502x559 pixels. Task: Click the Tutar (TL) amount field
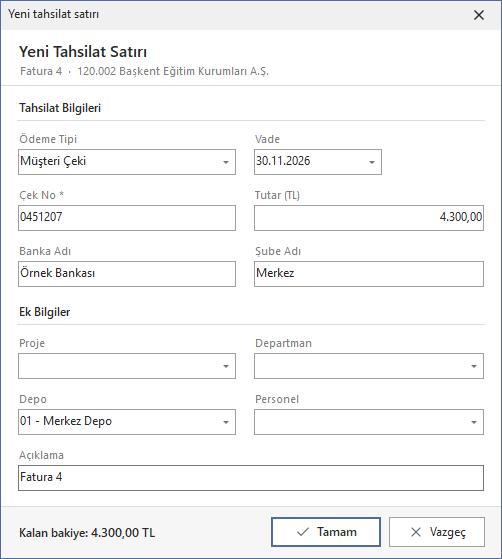coord(369,218)
